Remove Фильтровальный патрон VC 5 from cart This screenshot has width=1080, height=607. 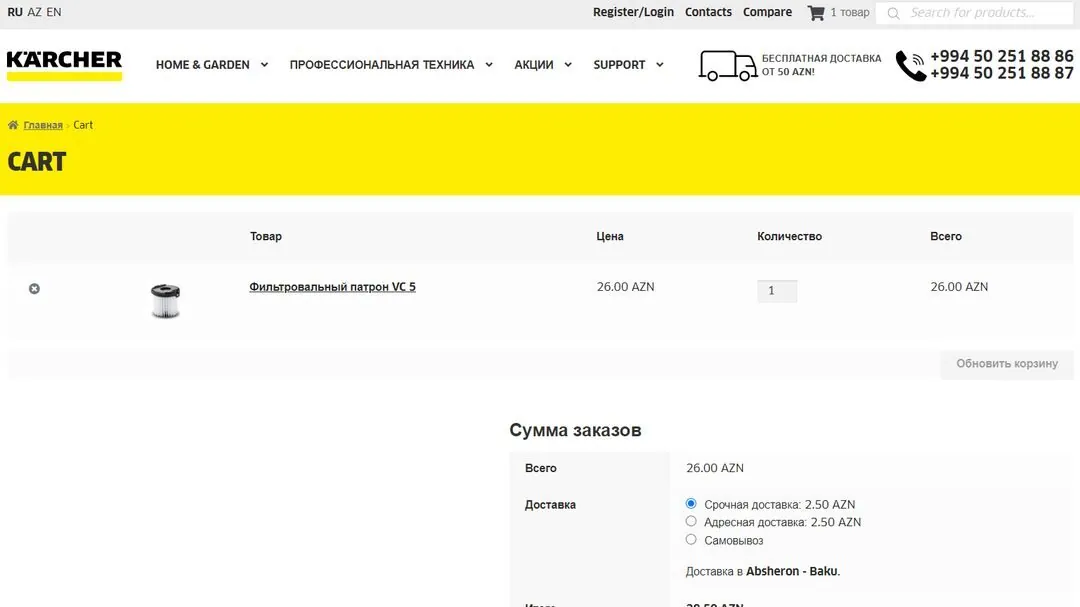[x=34, y=289]
